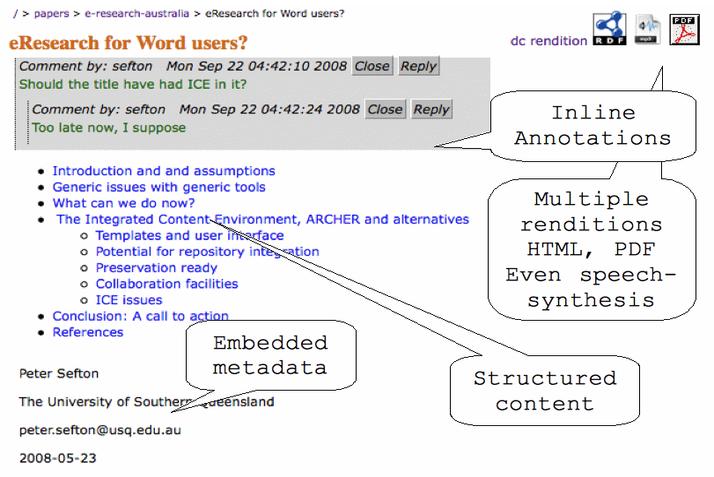Screen dimensions: 714x477
Task: Open the speech audio rendition icon
Action: click(x=648, y=29)
